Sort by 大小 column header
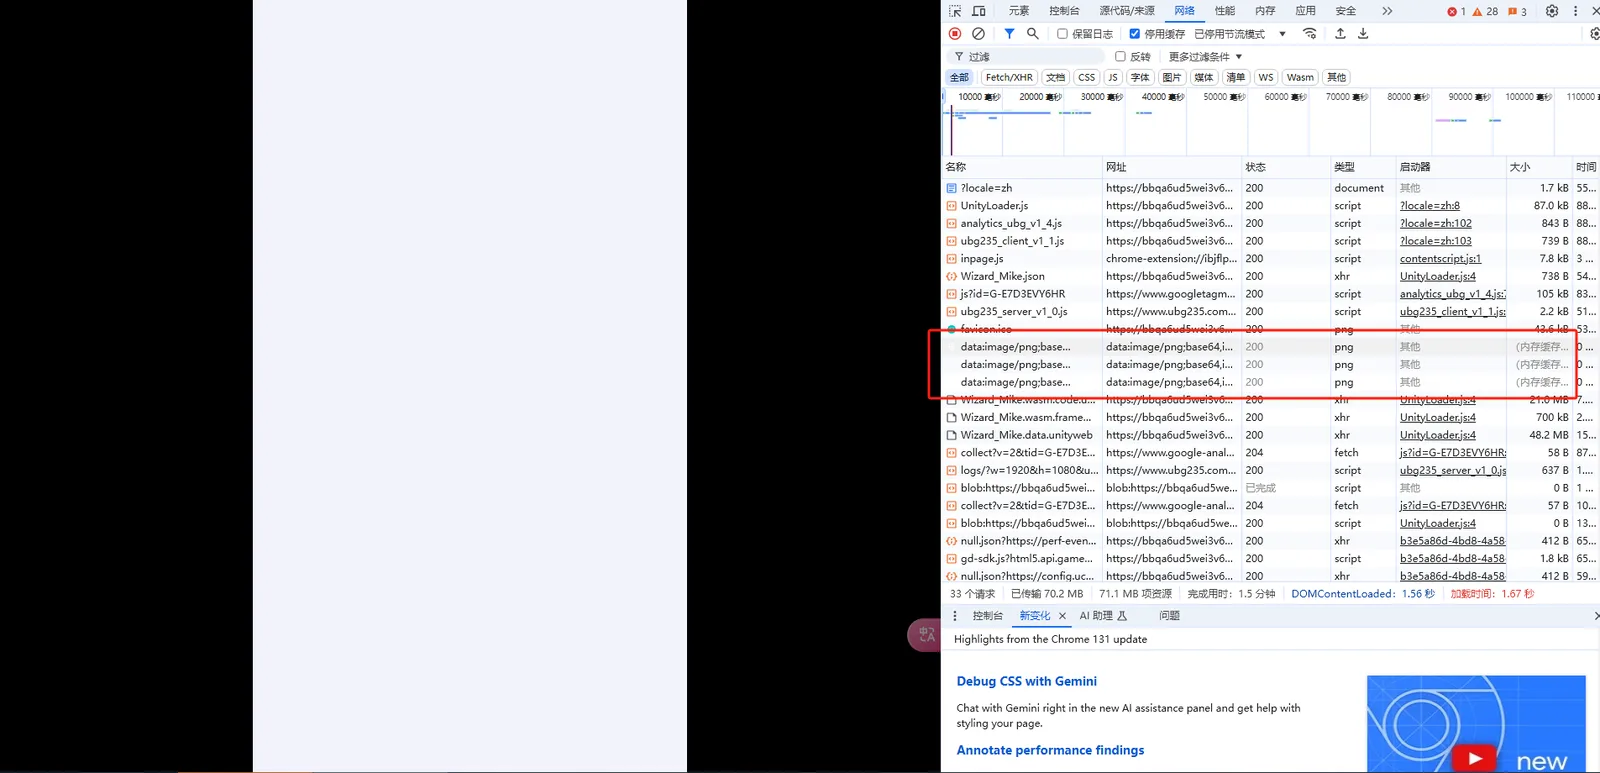The height and width of the screenshot is (773, 1600). point(1539,167)
